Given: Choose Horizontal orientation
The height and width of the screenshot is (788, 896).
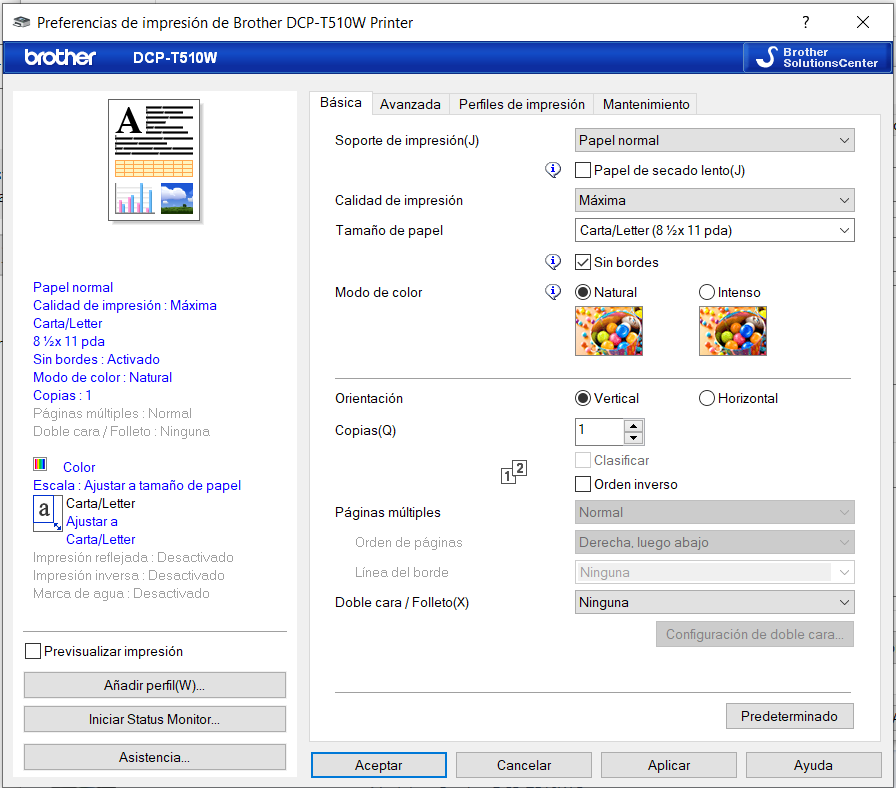Looking at the screenshot, I should [x=707, y=398].
